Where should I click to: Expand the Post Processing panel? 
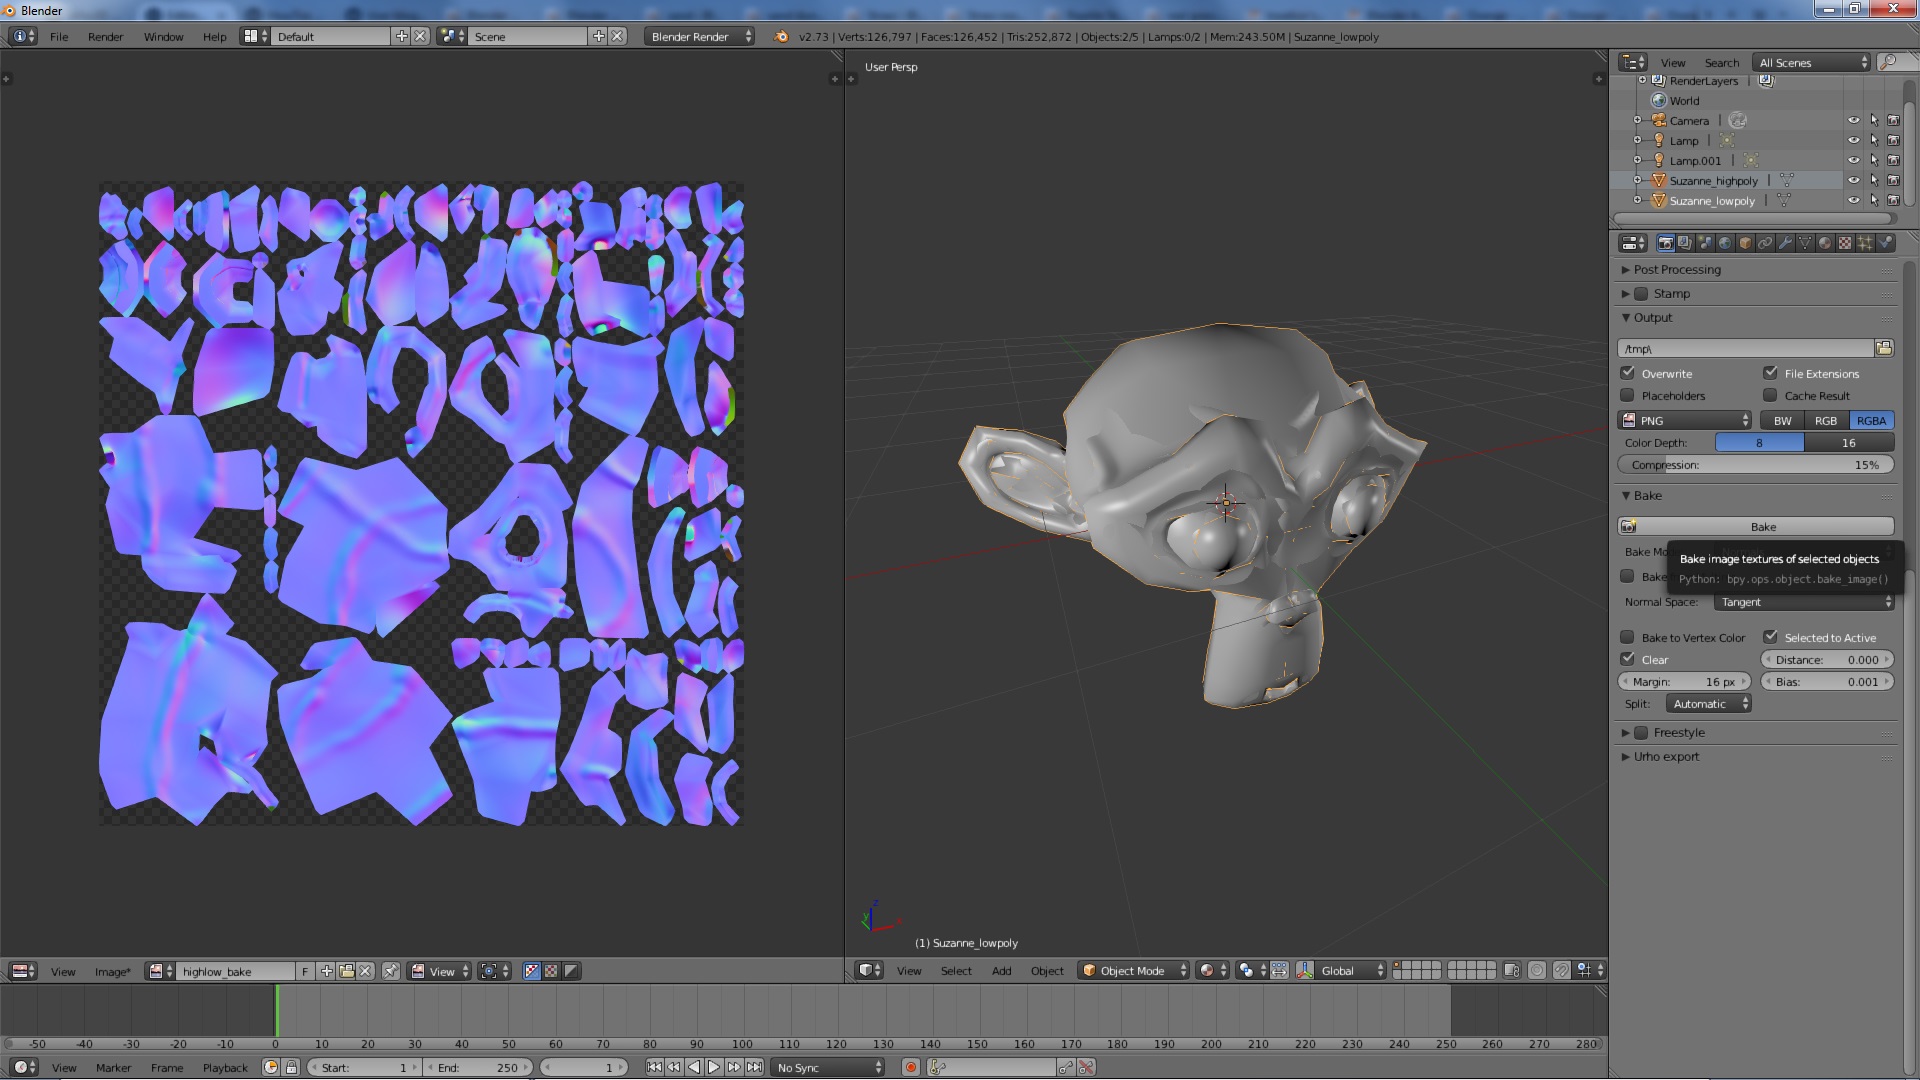[x=1677, y=270]
